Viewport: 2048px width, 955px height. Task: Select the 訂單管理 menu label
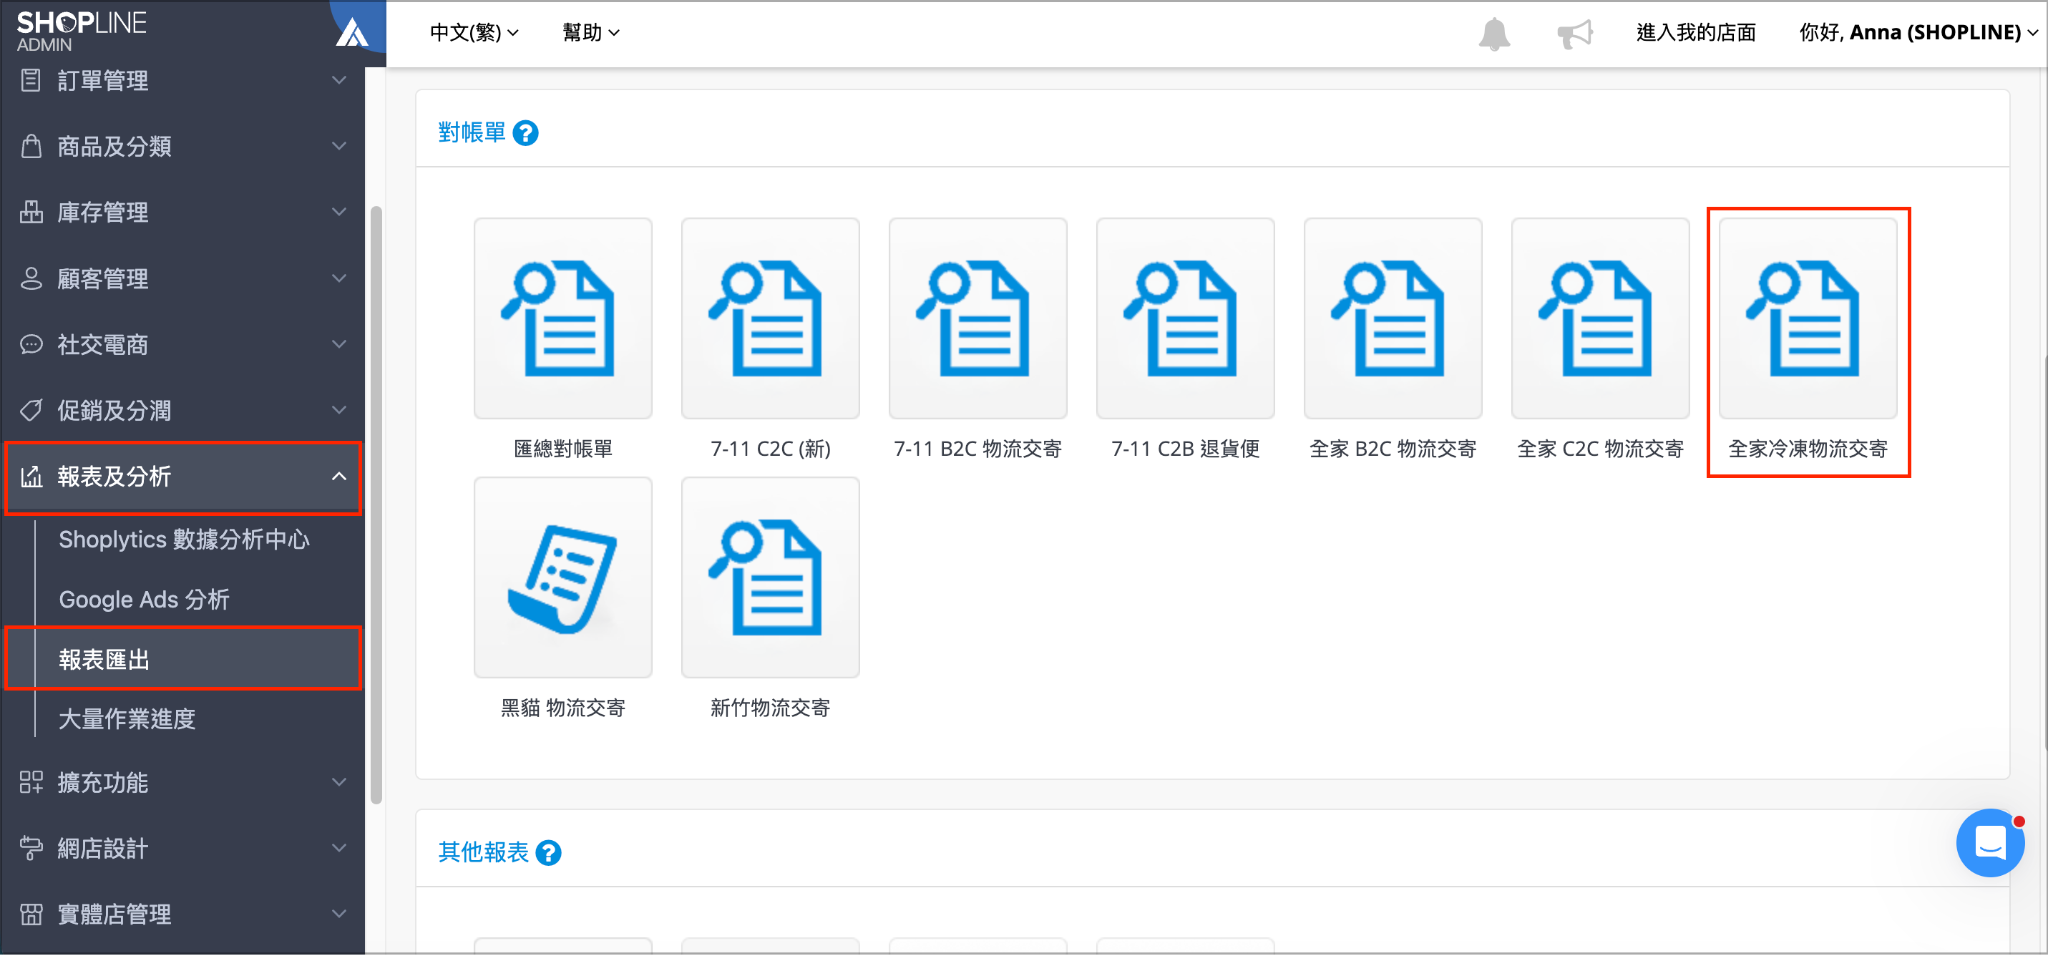point(103,80)
